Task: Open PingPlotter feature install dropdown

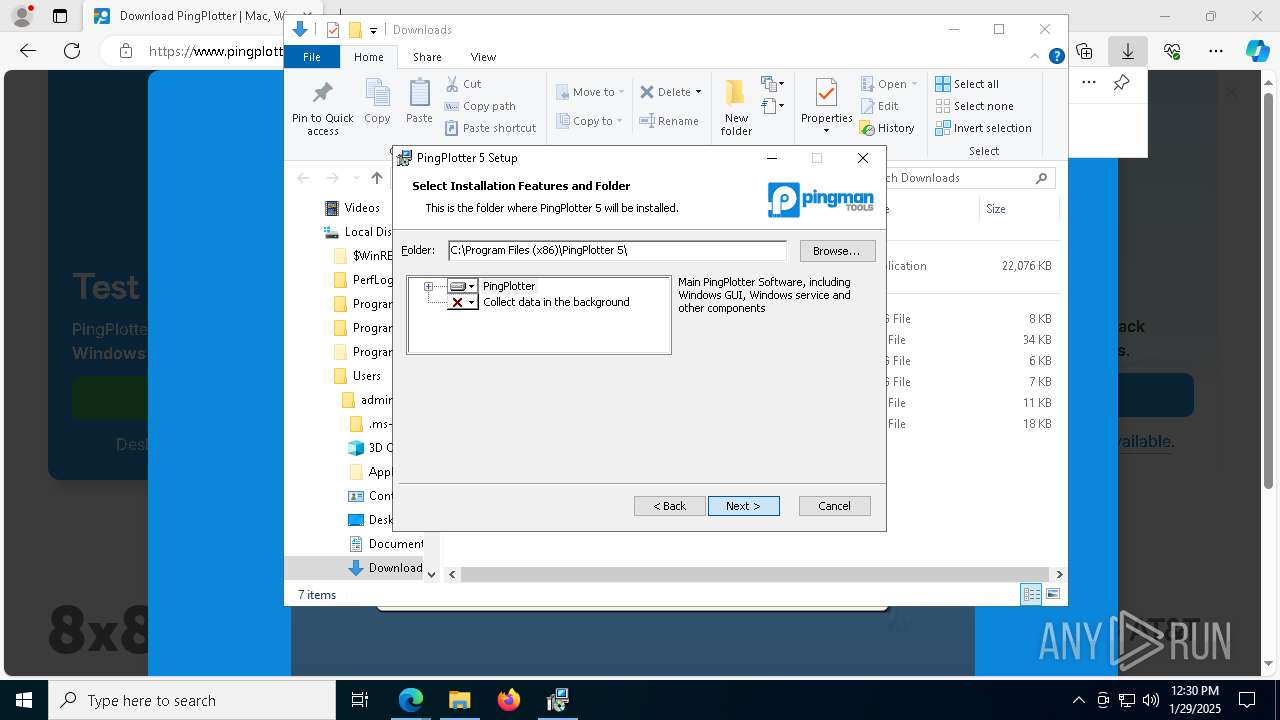Action: [462, 286]
